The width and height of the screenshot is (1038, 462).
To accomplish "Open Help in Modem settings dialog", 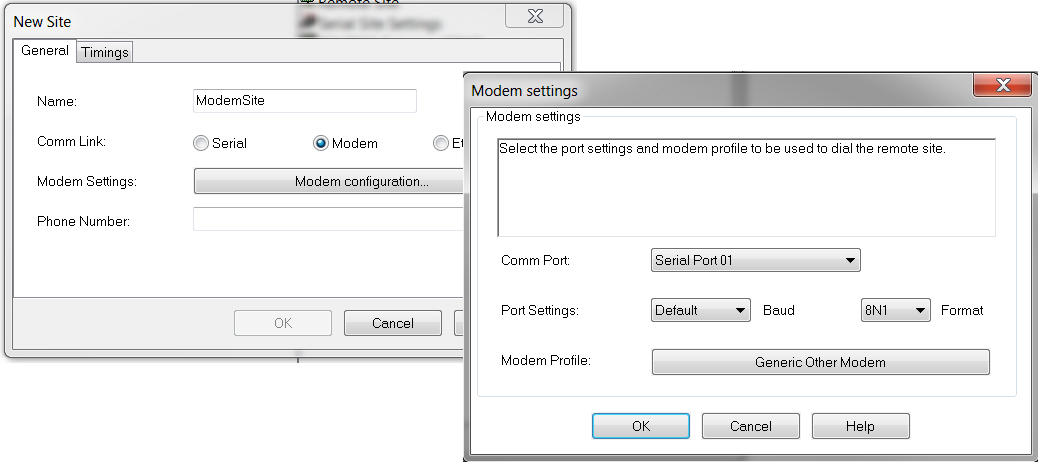I will click(861, 426).
